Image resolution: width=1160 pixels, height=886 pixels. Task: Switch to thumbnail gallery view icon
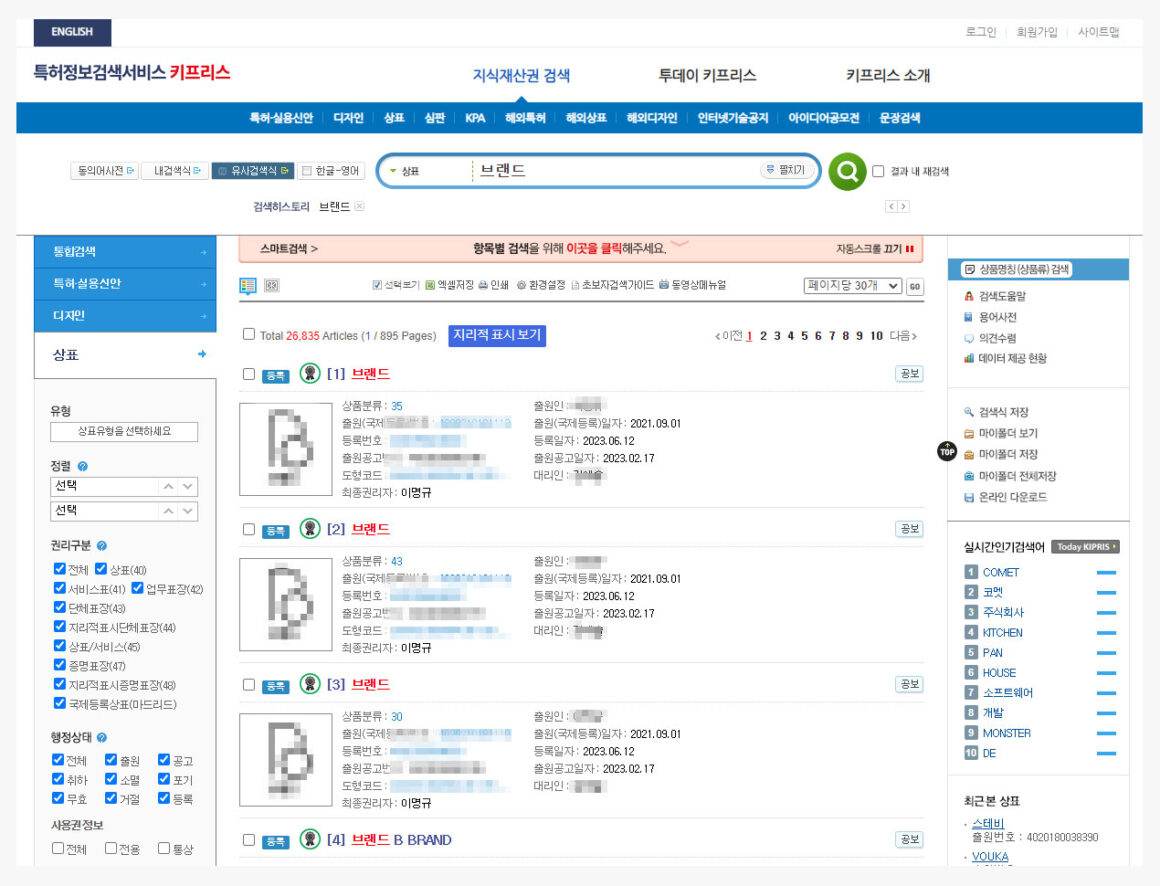click(272, 286)
